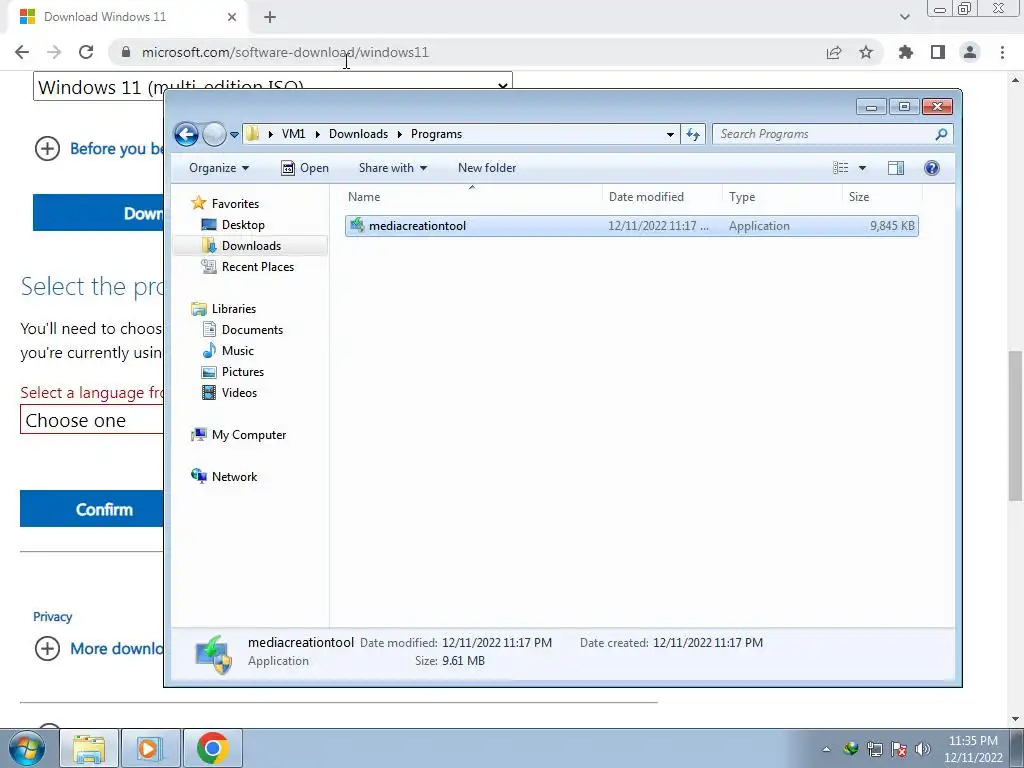The width and height of the screenshot is (1024, 768).
Task: Open Chrome profile avatar
Action: pos(970,52)
